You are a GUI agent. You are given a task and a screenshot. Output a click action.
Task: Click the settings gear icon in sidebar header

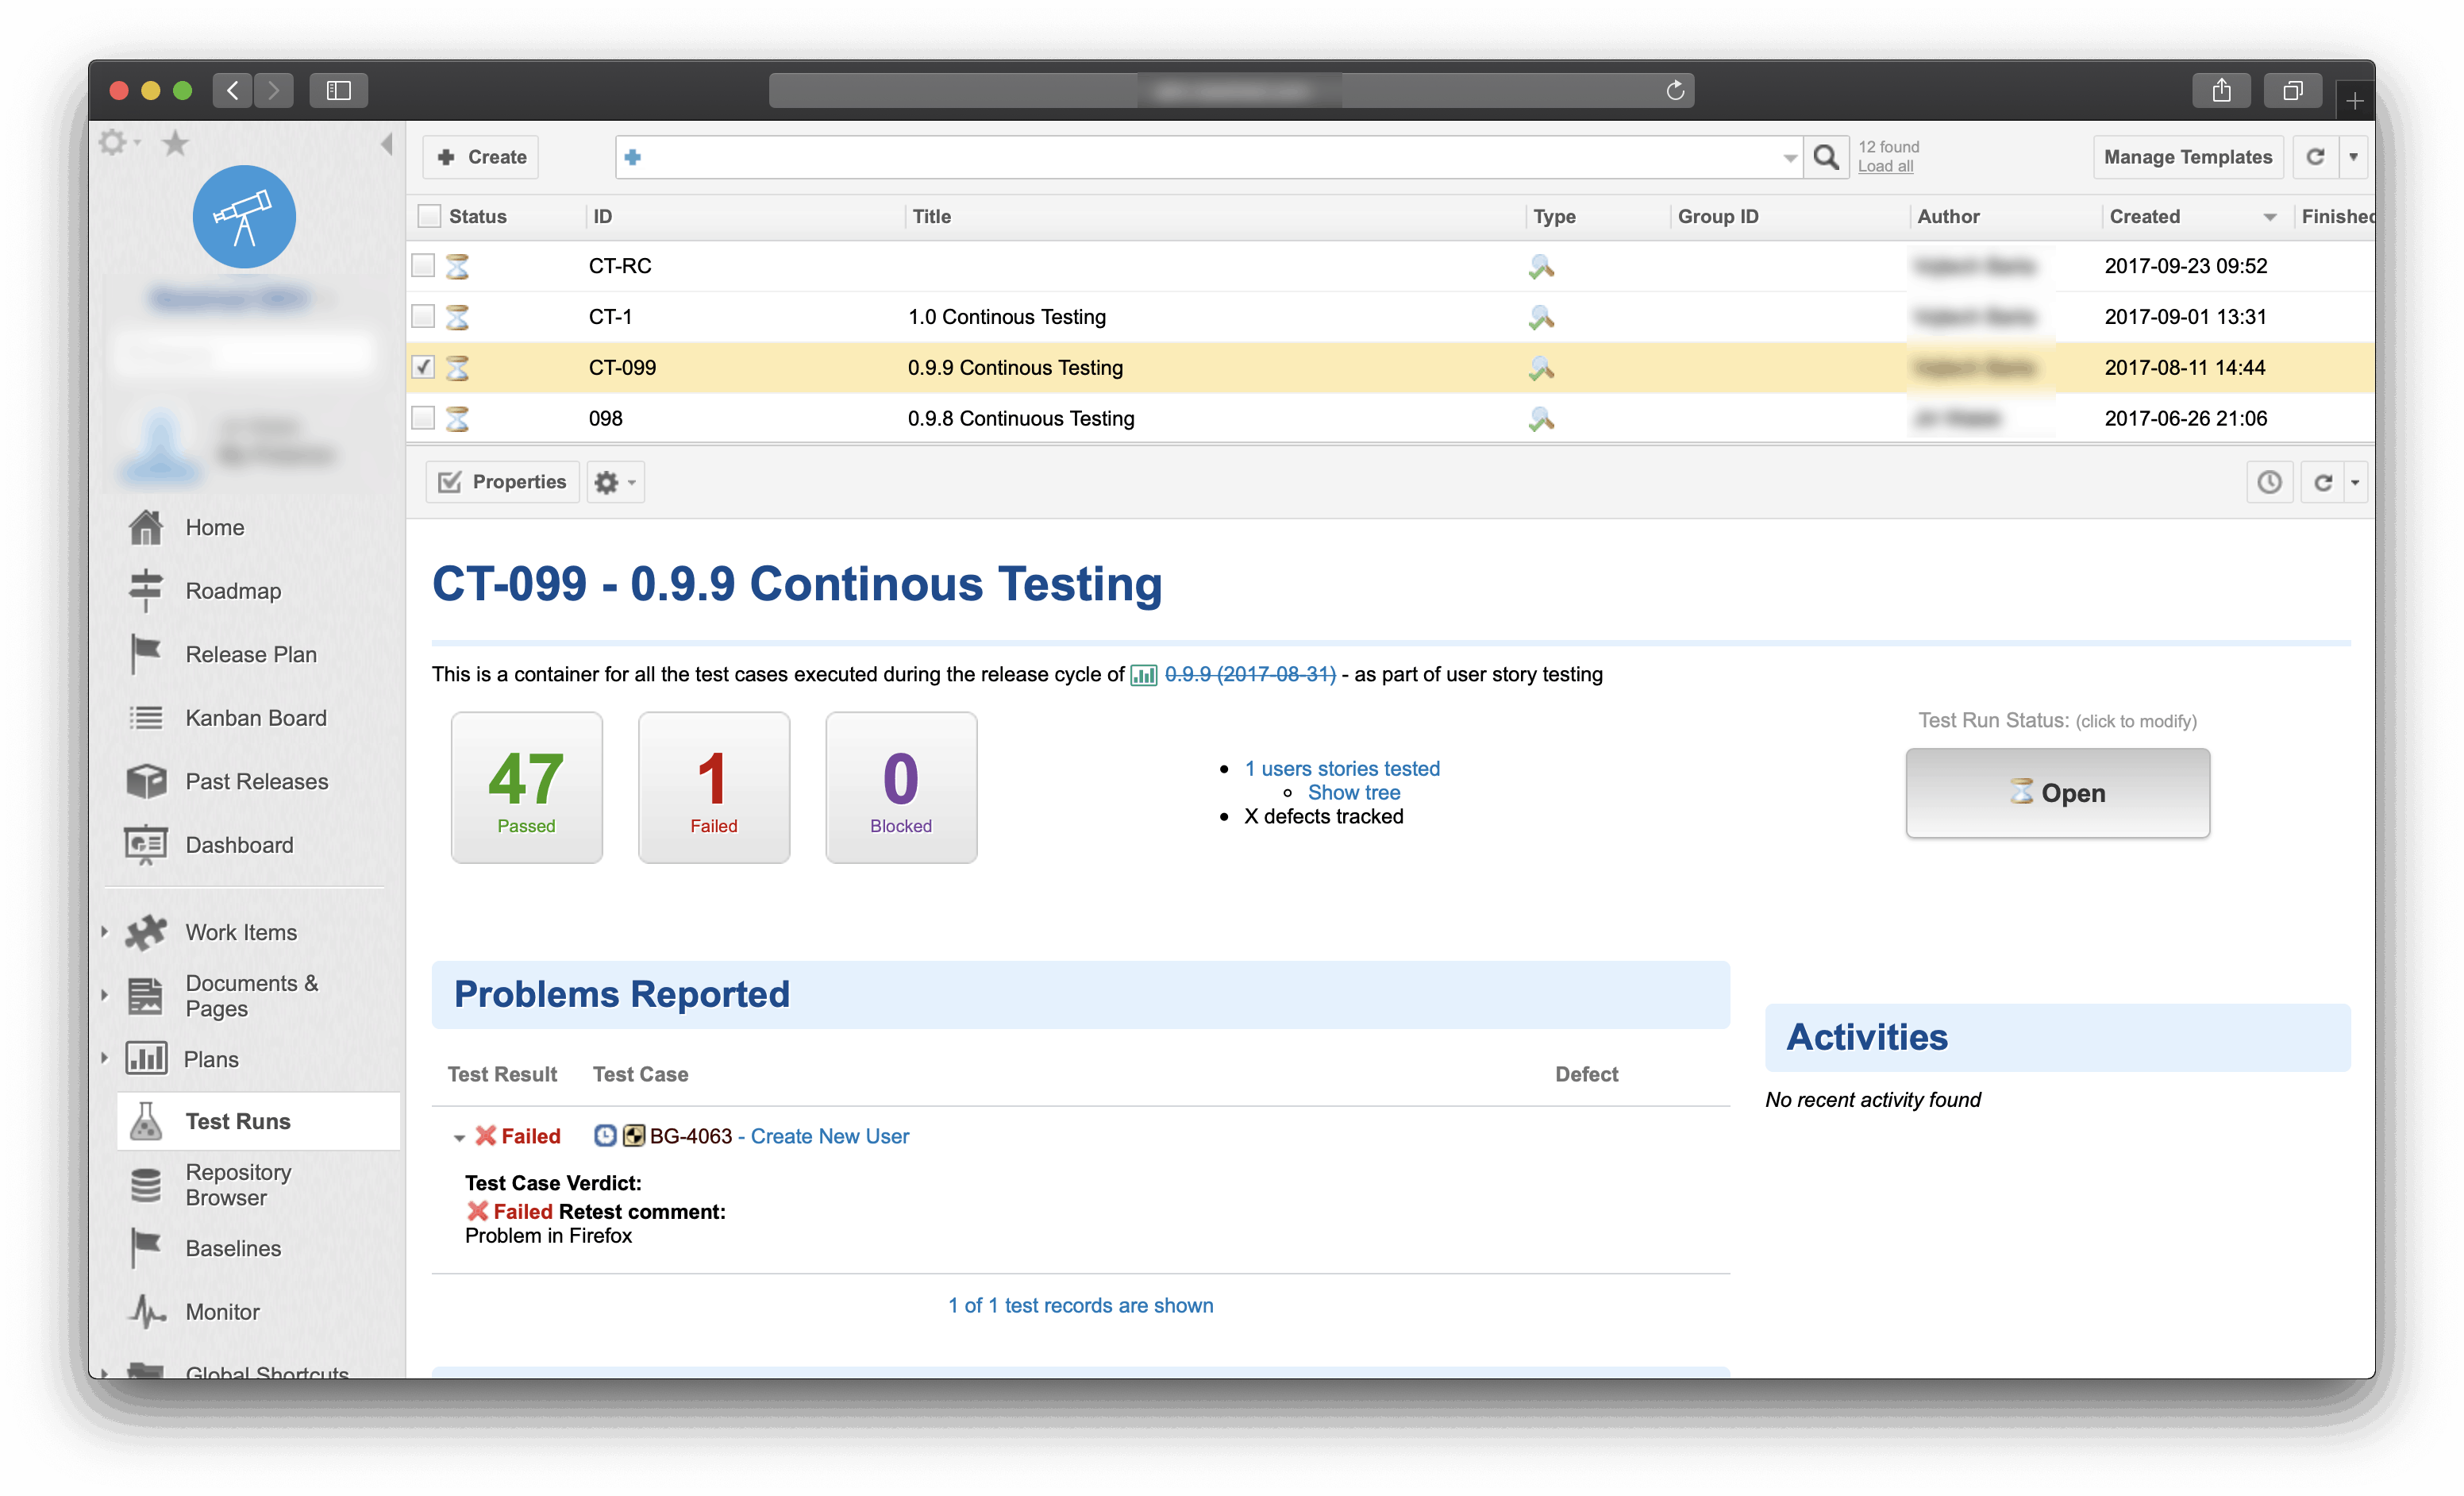[x=114, y=143]
